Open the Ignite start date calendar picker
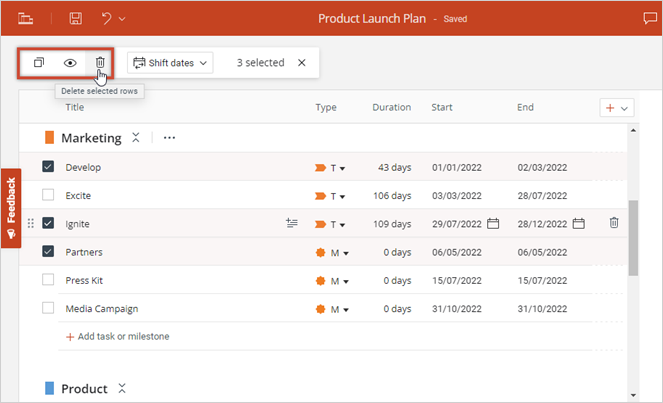663x403 pixels. click(x=493, y=223)
